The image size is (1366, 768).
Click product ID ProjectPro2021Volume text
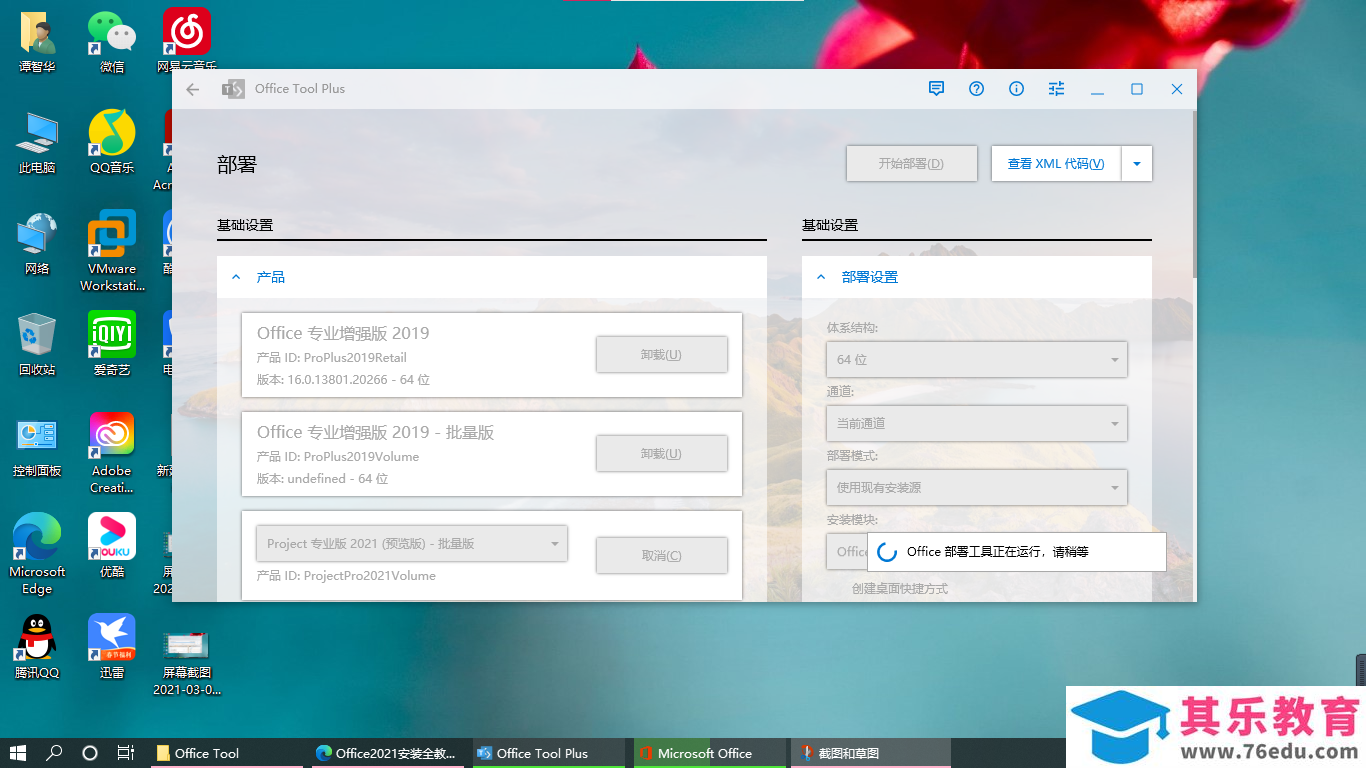(x=346, y=575)
